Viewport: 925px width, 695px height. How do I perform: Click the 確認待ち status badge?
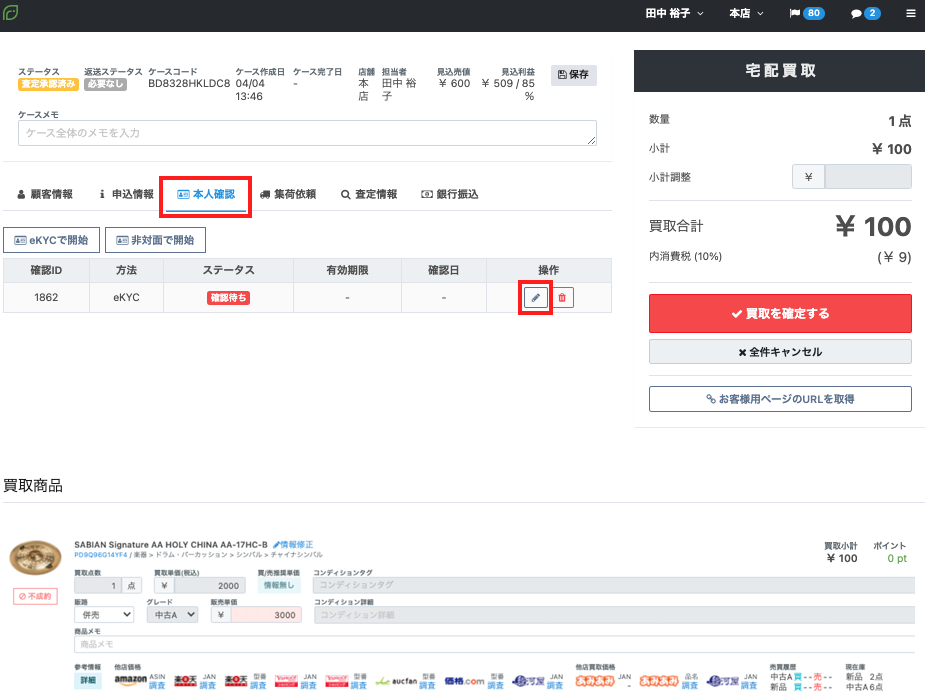click(x=228, y=298)
